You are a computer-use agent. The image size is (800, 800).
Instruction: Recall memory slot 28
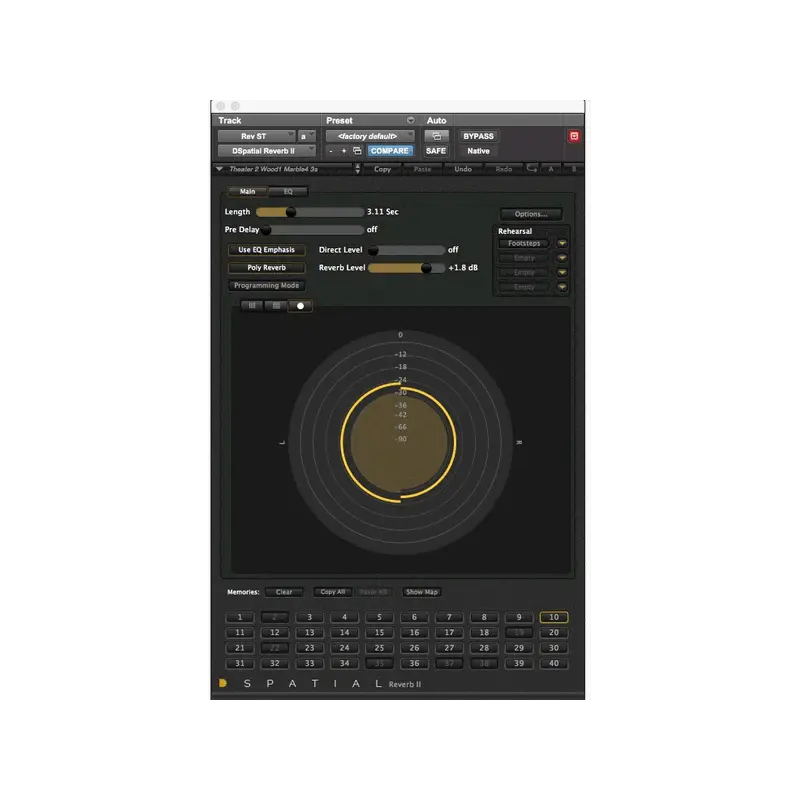pos(484,648)
